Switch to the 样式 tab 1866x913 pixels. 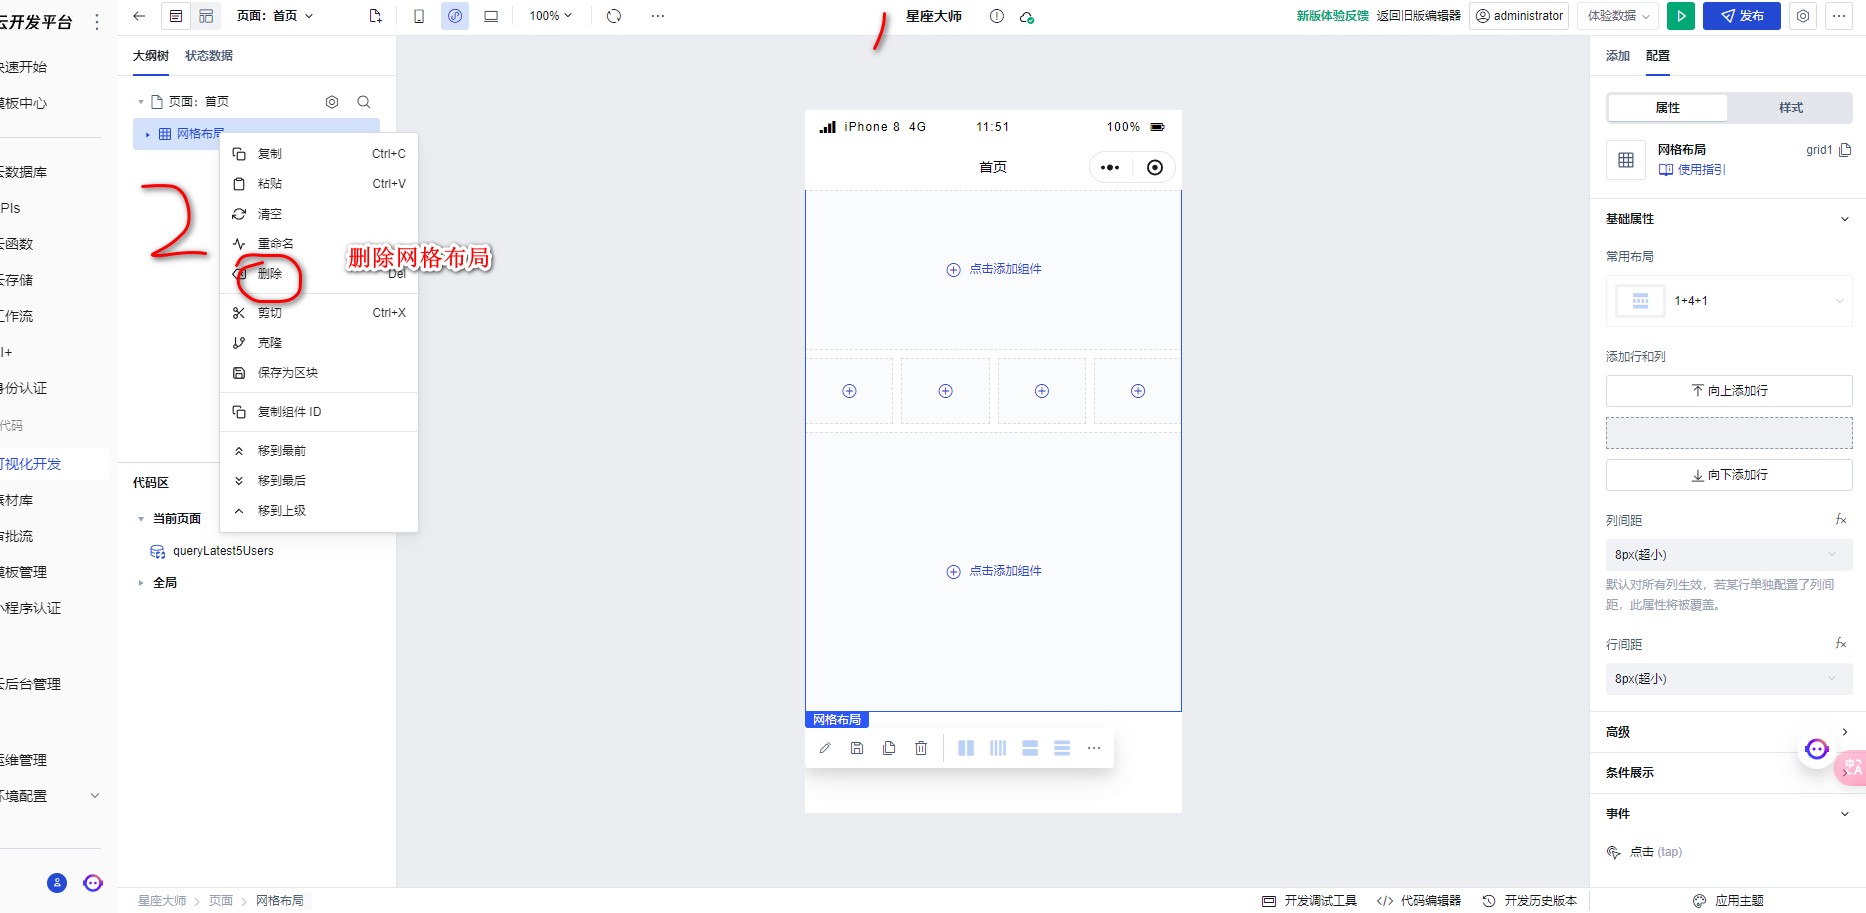click(x=1790, y=108)
